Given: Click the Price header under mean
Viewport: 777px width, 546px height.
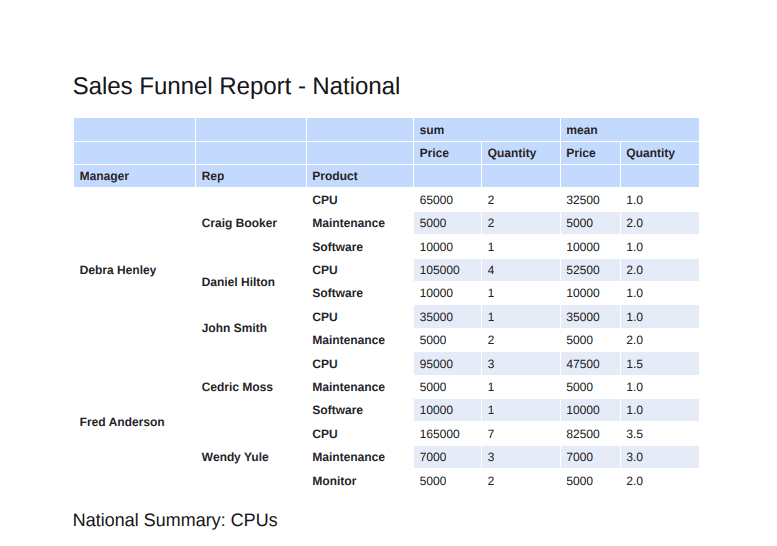Looking at the screenshot, I should (590, 153).
